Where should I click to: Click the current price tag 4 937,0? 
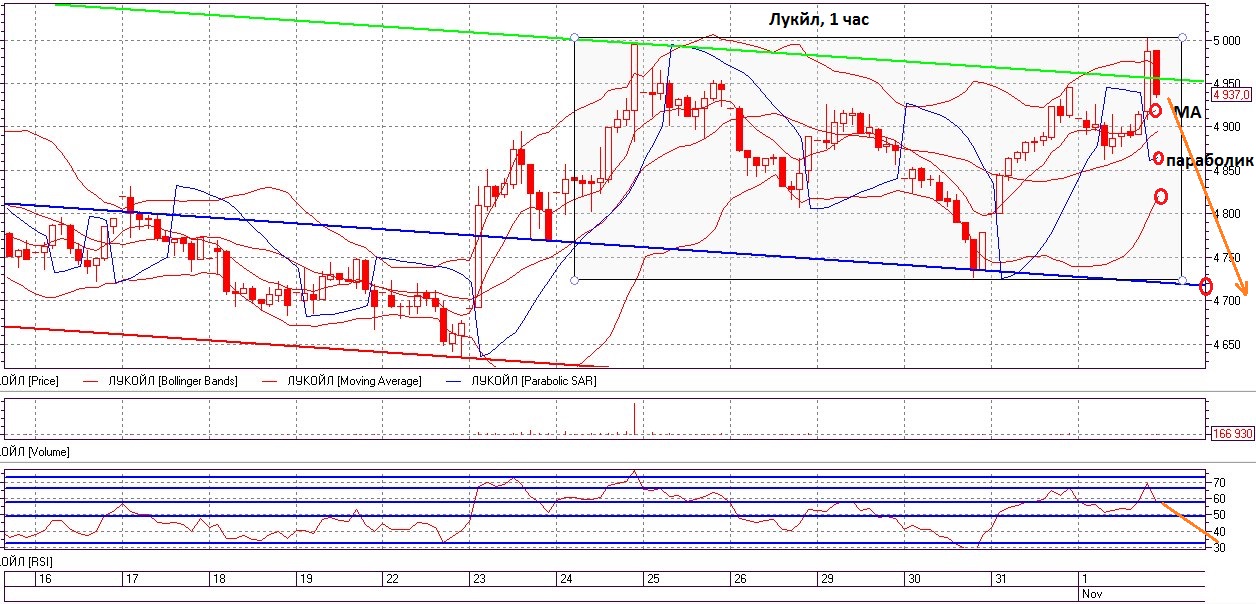click(x=1230, y=94)
